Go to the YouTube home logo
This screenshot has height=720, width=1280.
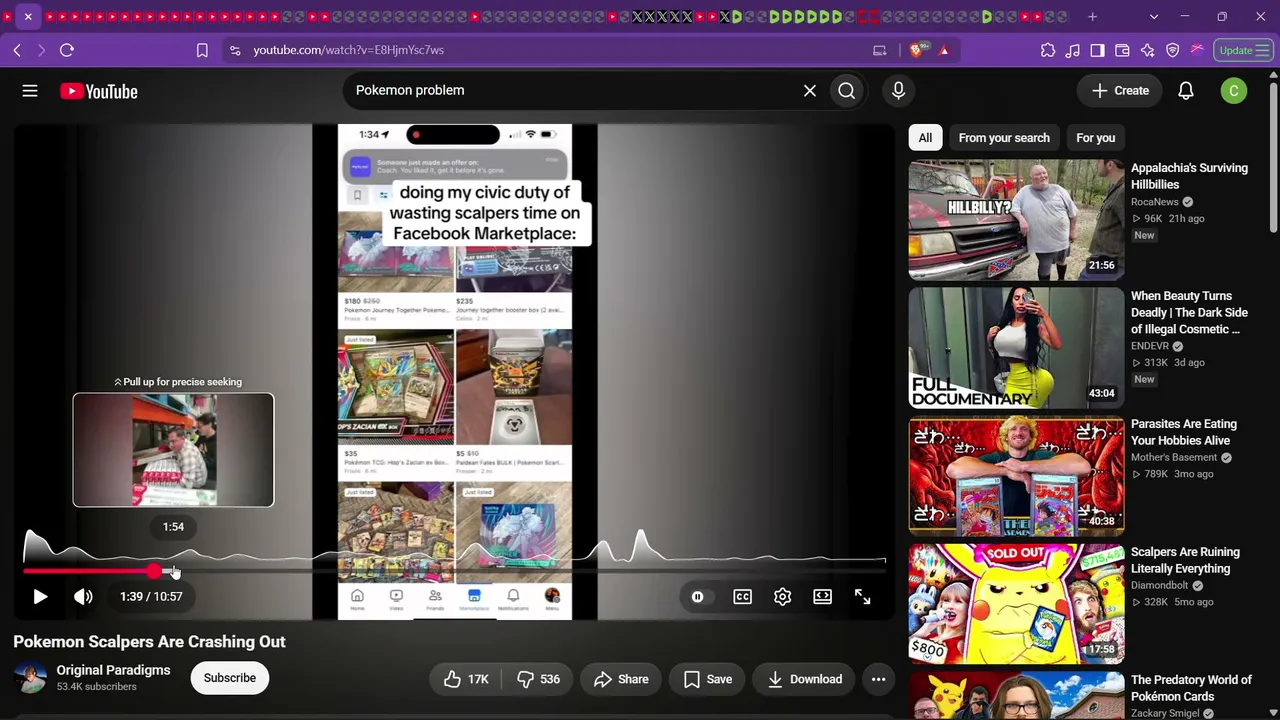coord(98,91)
